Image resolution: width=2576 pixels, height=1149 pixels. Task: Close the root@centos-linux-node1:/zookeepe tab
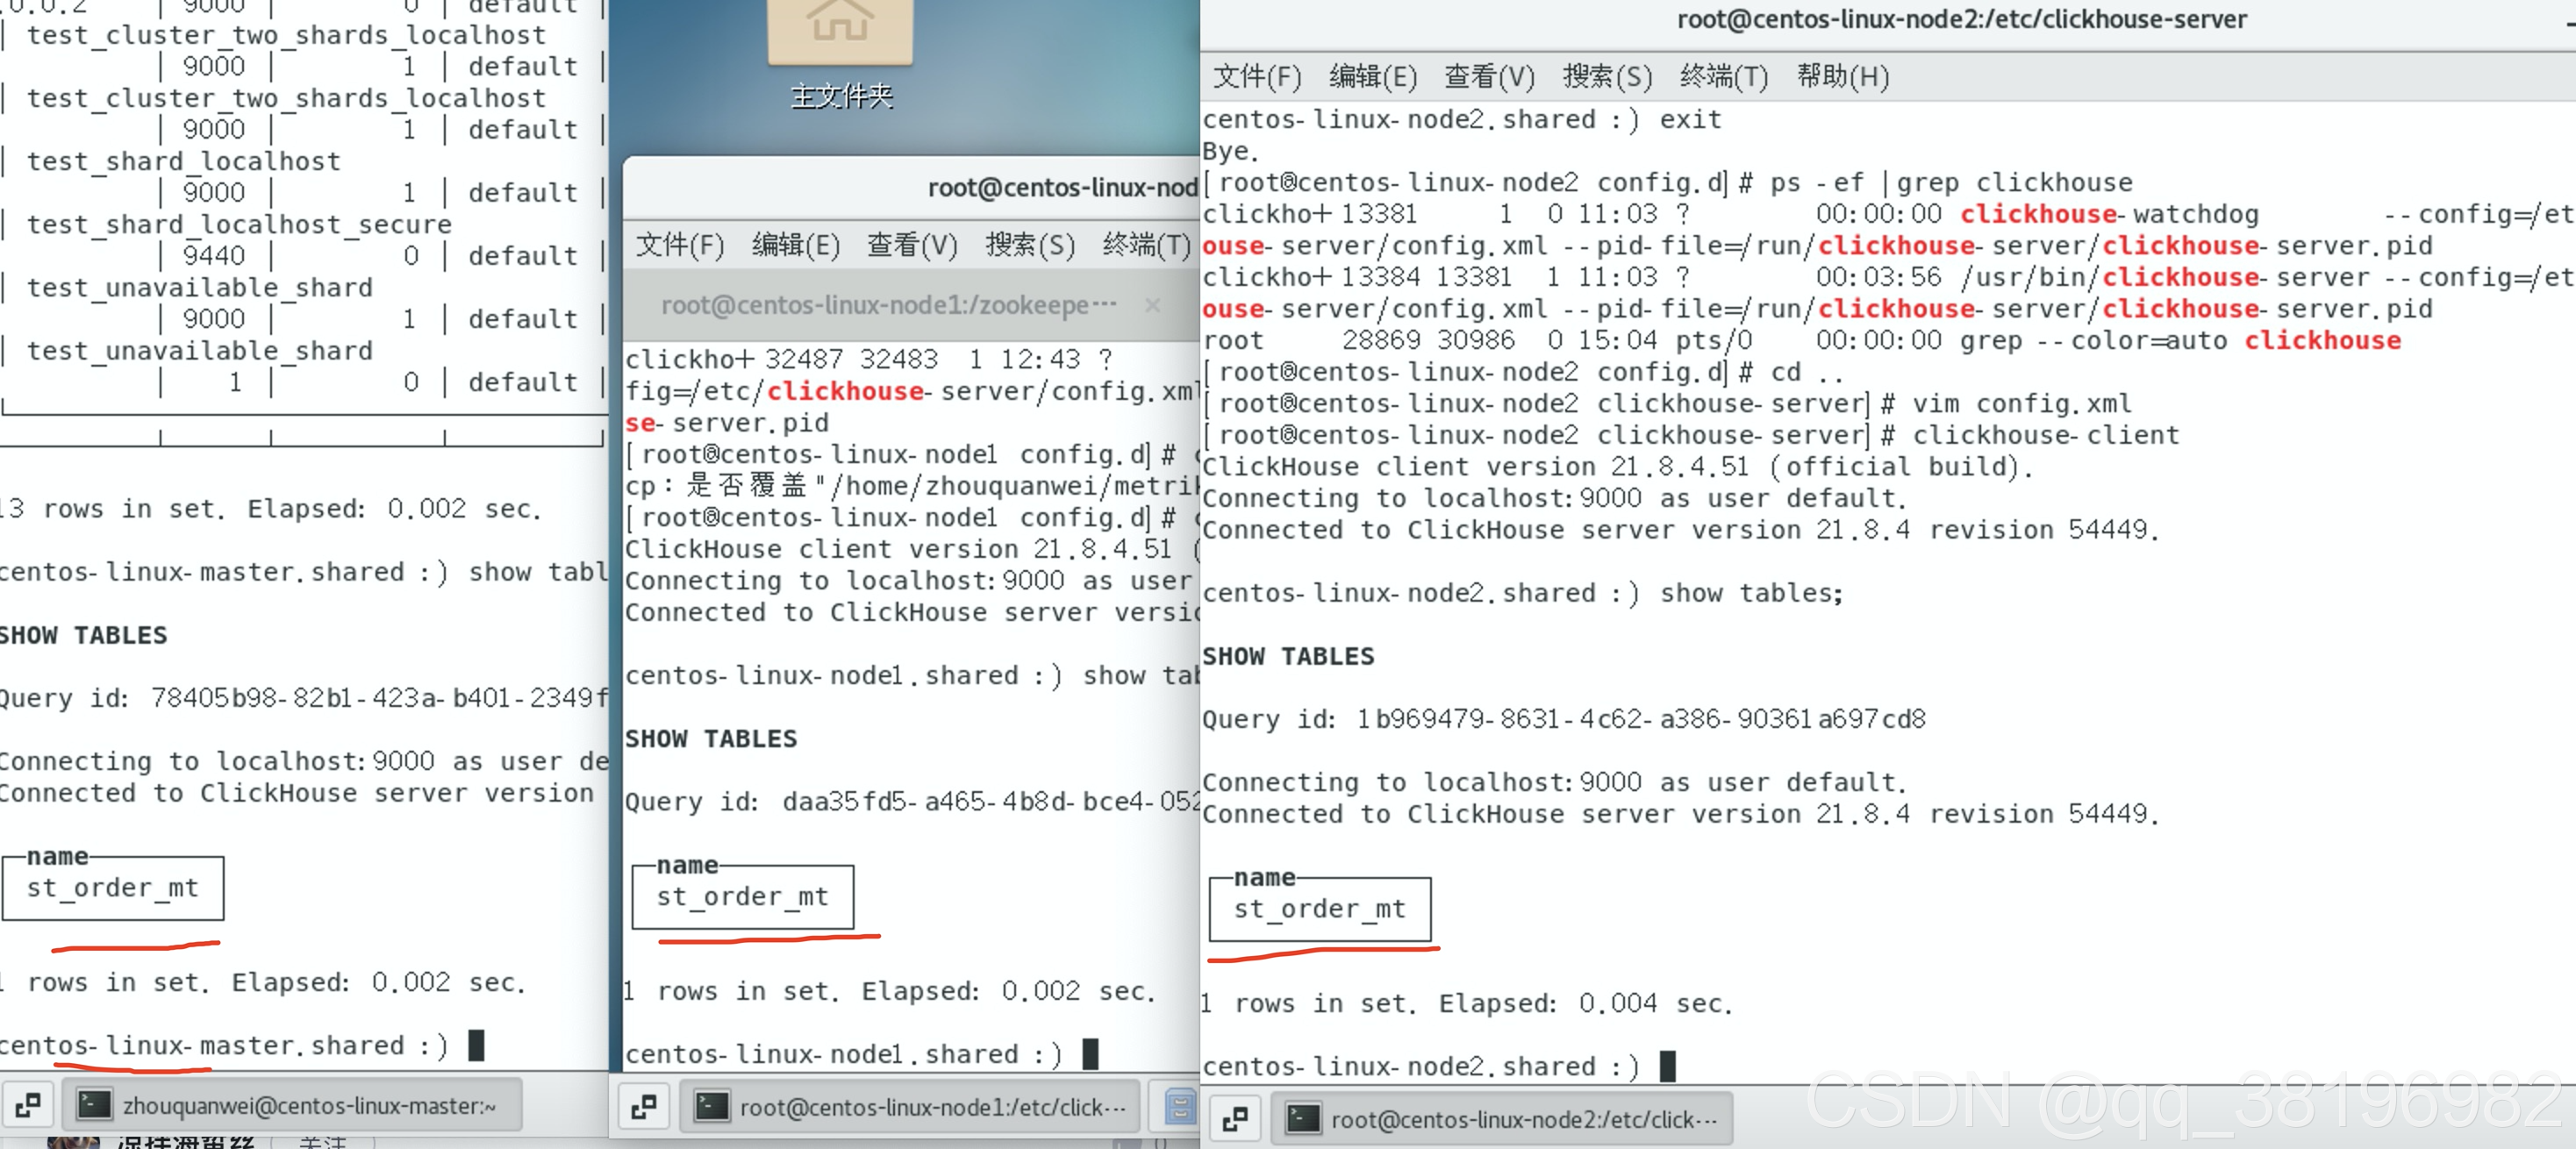point(1152,305)
